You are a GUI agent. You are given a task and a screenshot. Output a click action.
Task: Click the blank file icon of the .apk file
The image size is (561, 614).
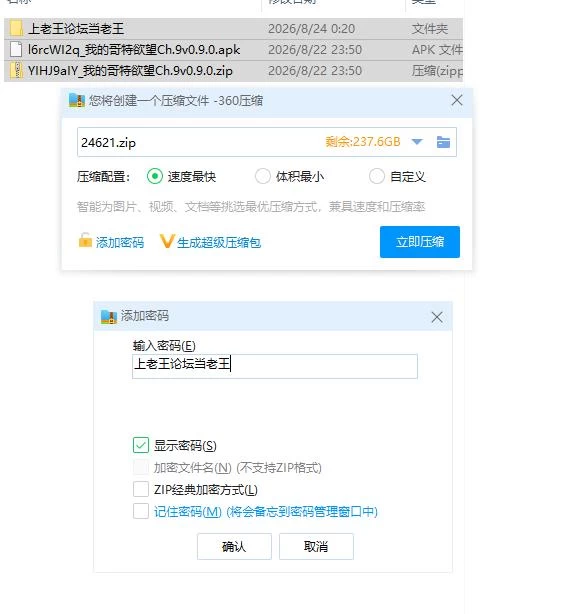pos(16,50)
